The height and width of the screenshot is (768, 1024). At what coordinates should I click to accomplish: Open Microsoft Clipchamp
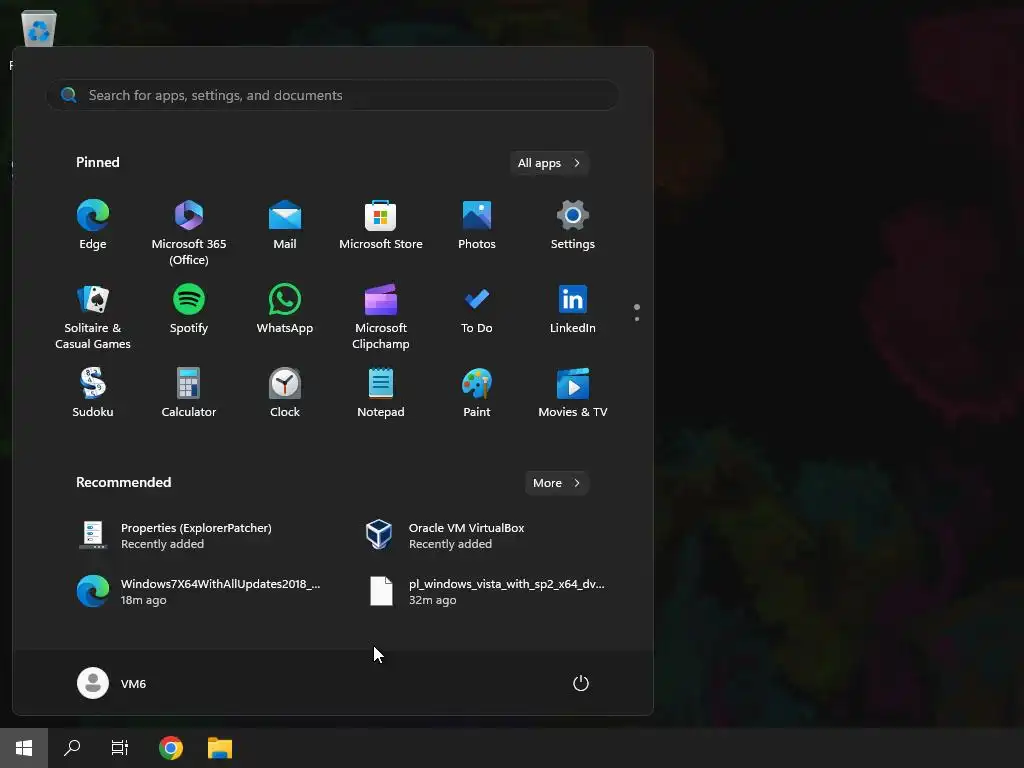pyautogui.click(x=381, y=317)
